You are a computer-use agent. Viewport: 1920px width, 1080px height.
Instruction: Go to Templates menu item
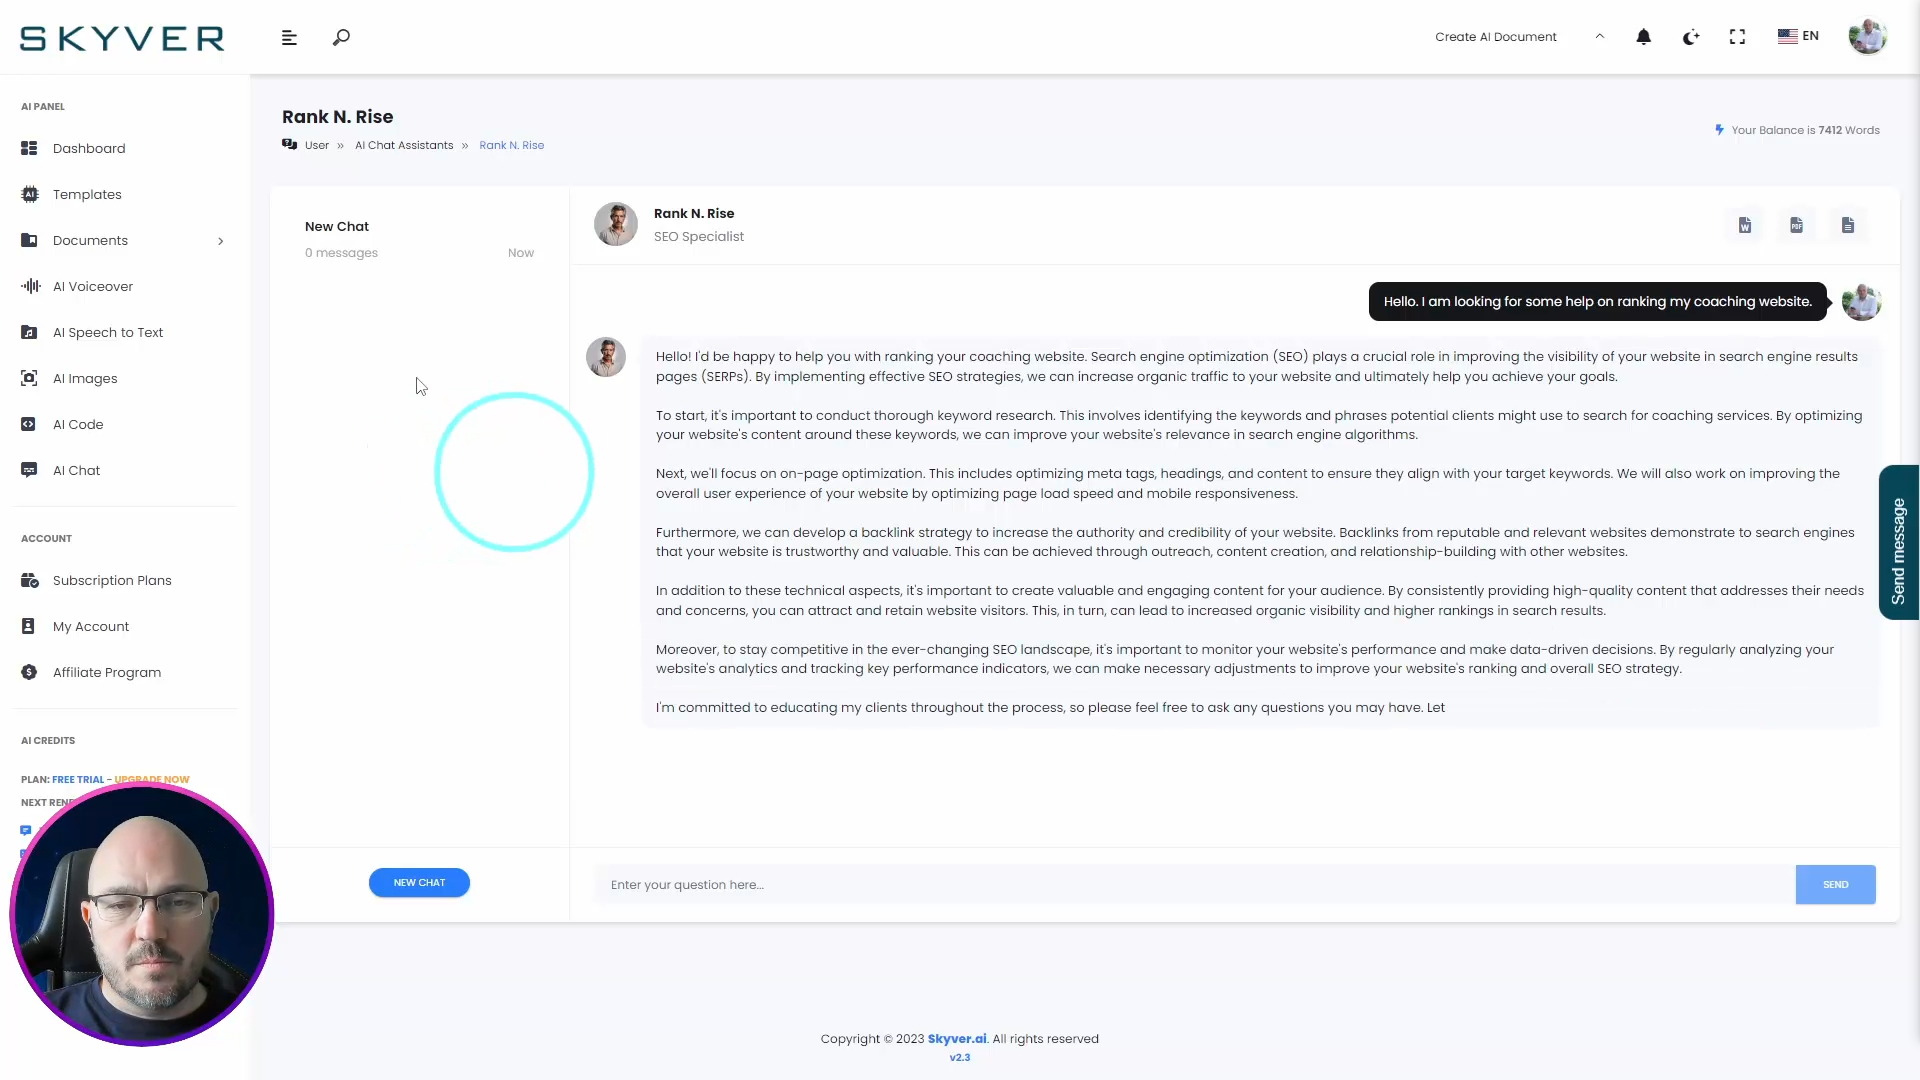(x=87, y=194)
